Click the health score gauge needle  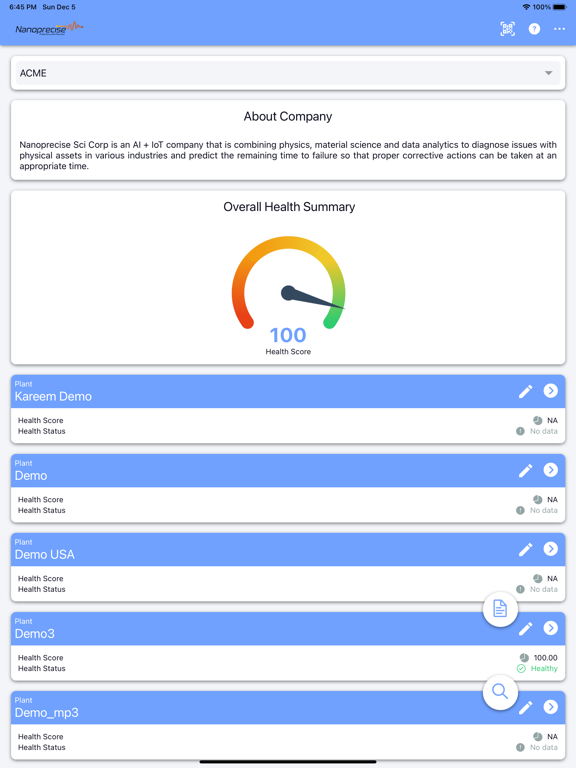coord(312,298)
